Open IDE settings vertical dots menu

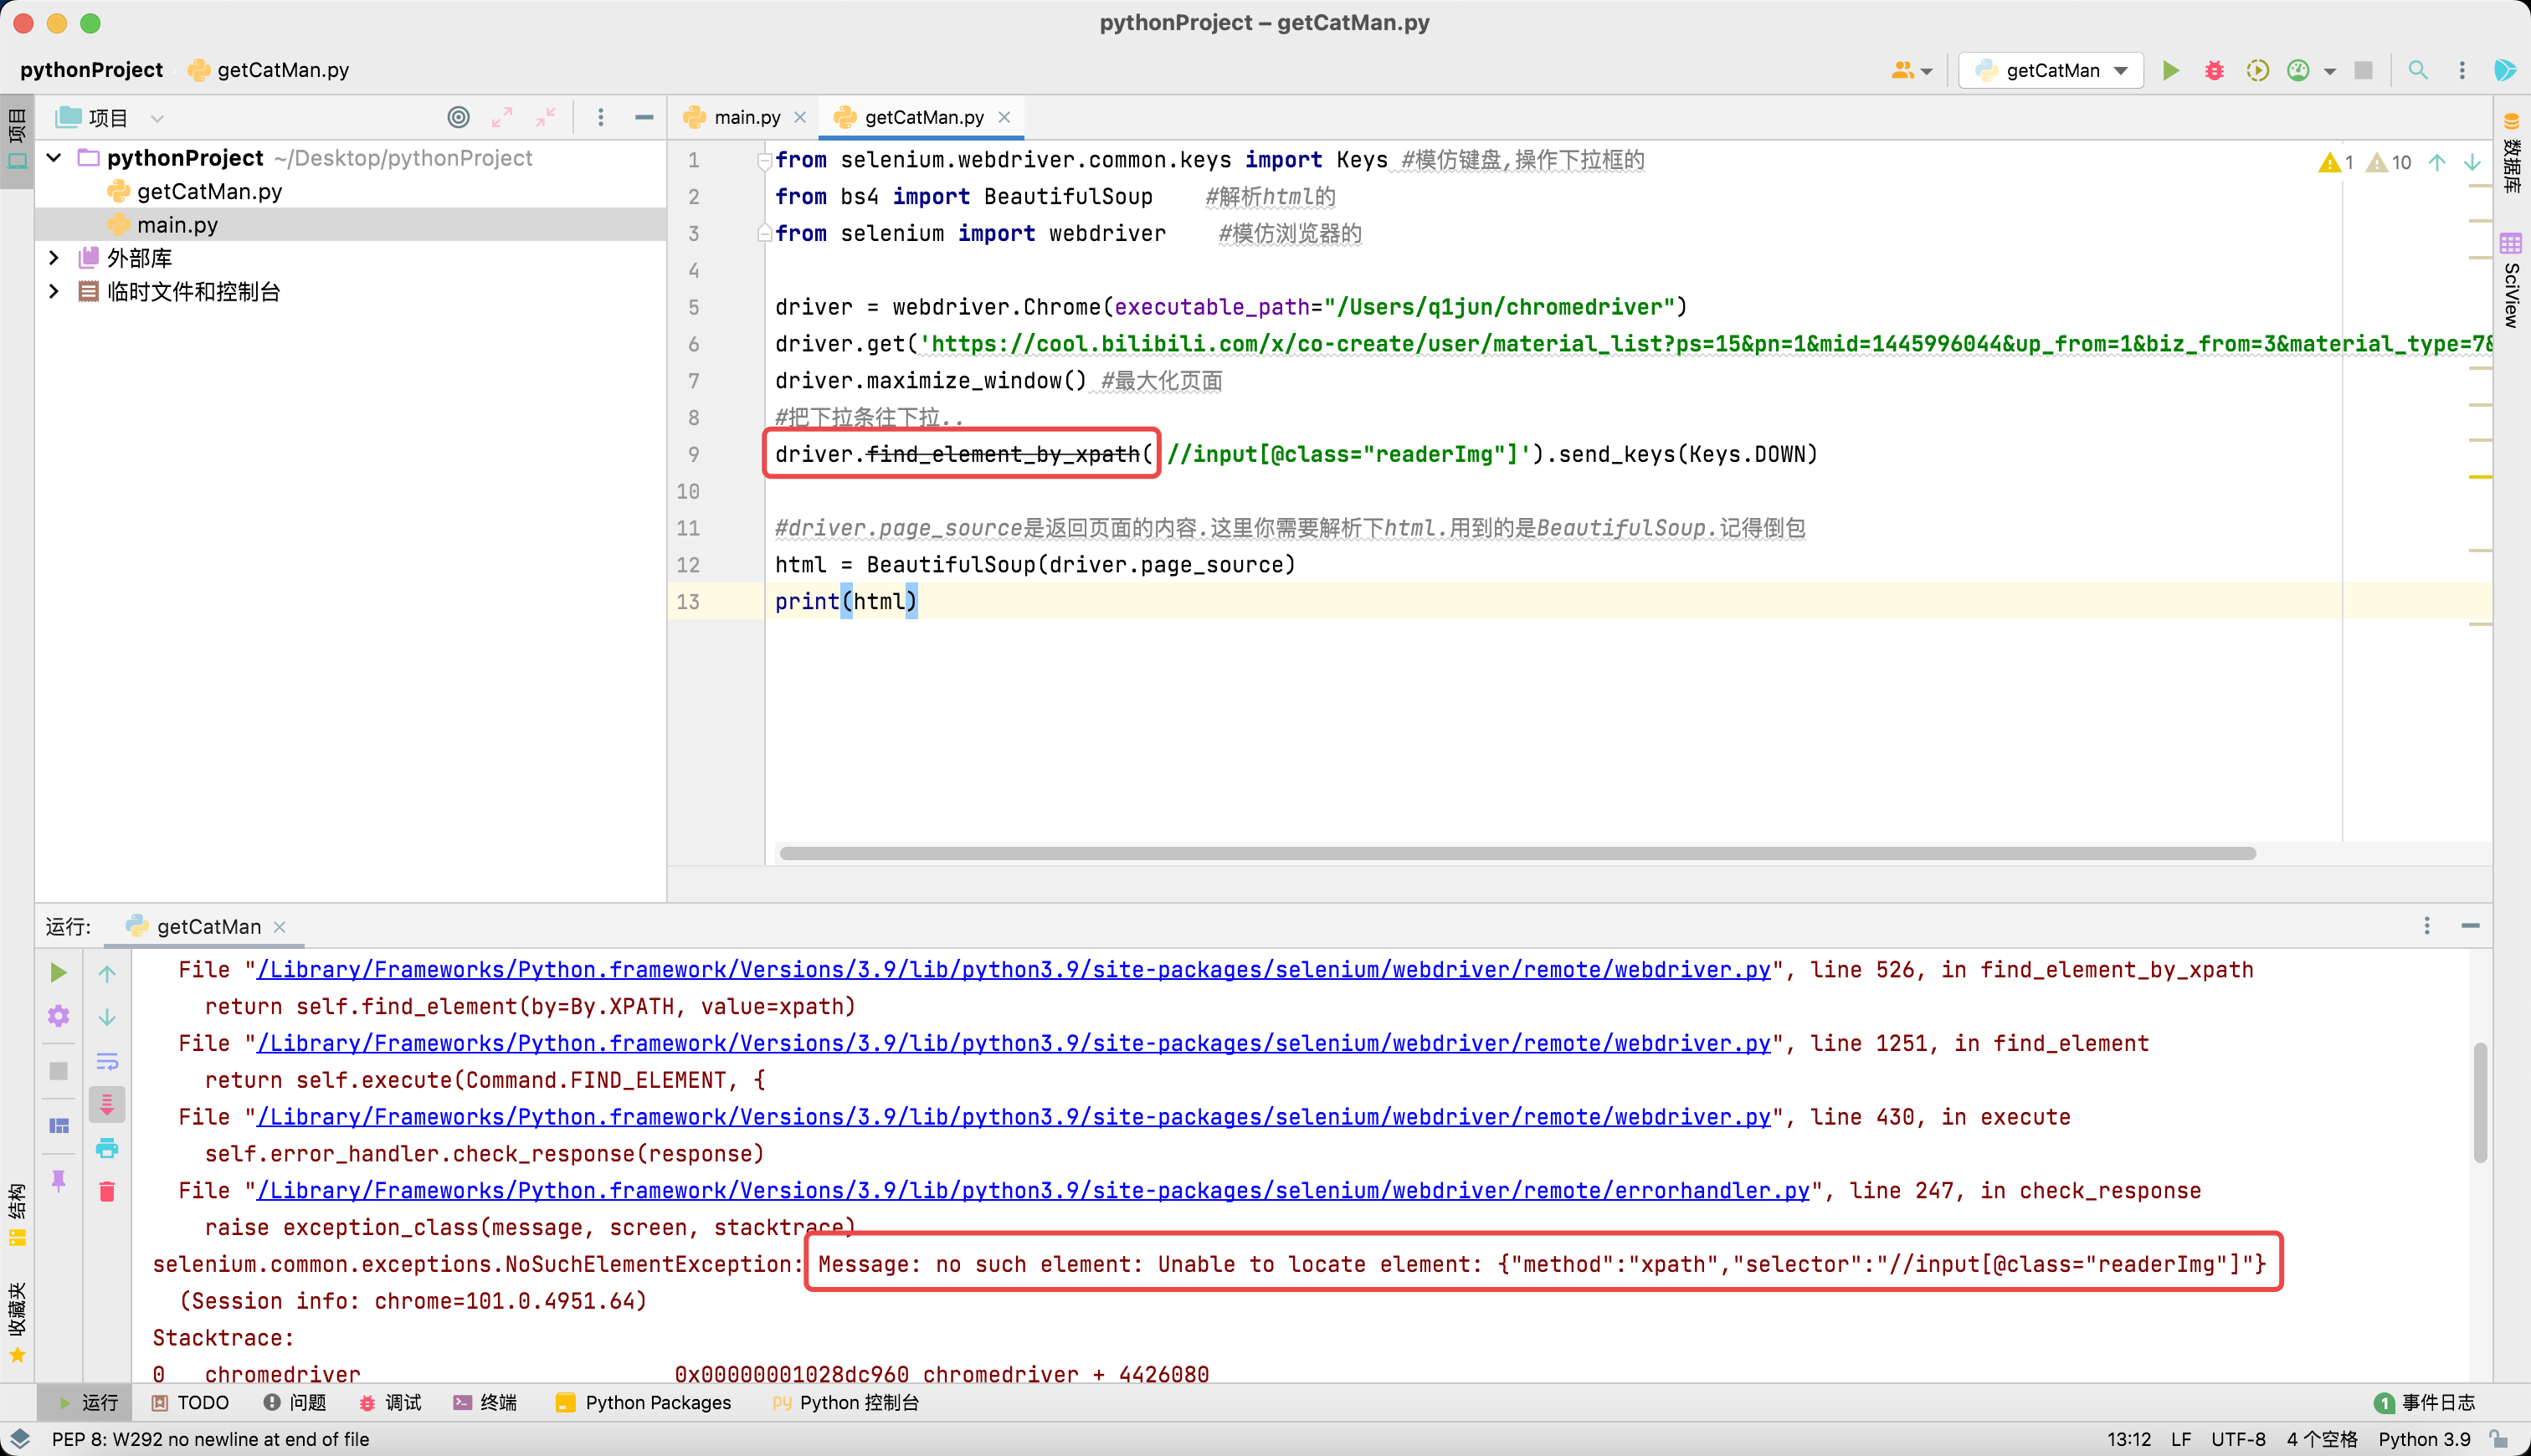(2461, 70)
